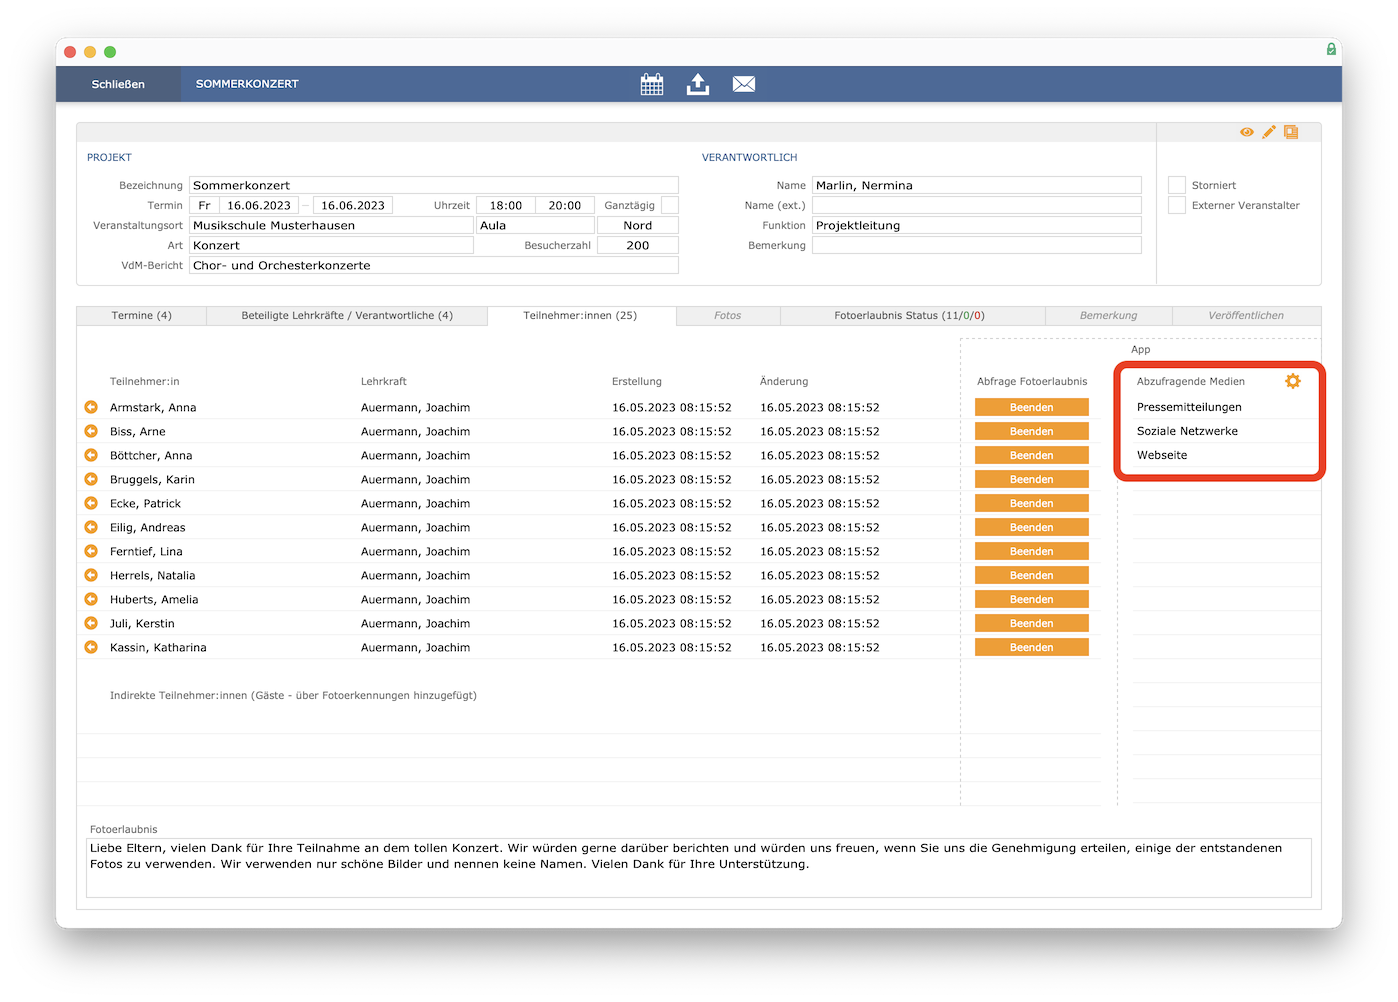Screen dimensions: 1398x1002
Task: Toggle the Ganztägig checkbox
Action: [670, 205]
